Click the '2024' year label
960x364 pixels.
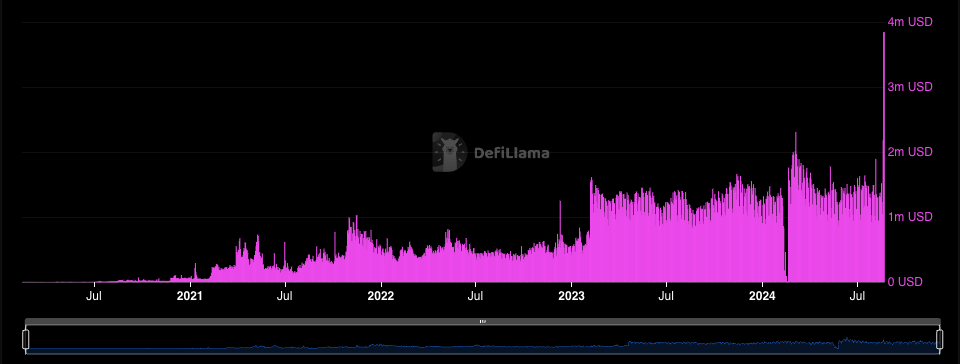click(762, 297)
